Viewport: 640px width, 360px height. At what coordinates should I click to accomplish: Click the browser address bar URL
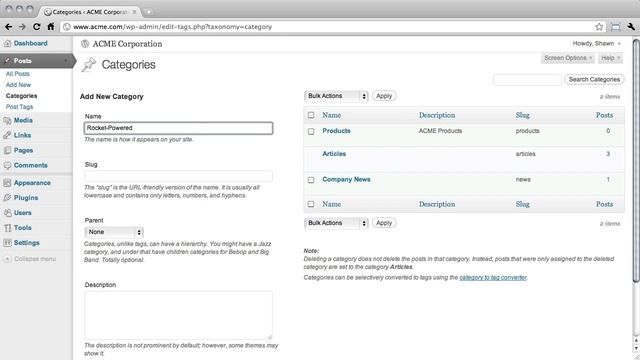[172, 27]
